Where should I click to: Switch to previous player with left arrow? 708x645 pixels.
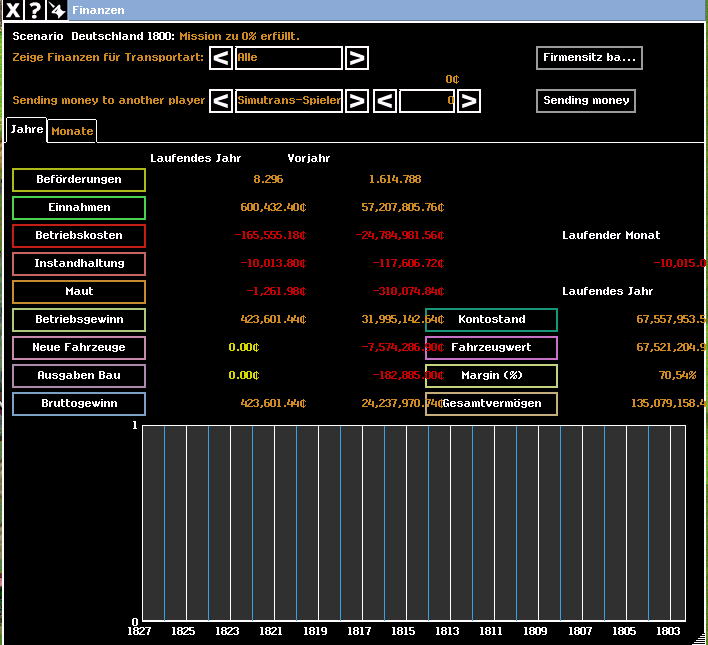[222, 101]
